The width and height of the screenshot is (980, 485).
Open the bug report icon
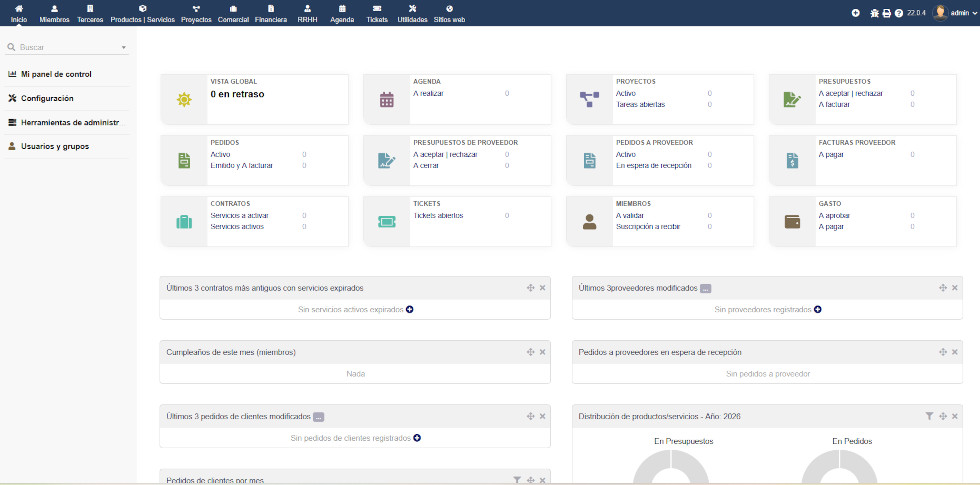point(875,13)
